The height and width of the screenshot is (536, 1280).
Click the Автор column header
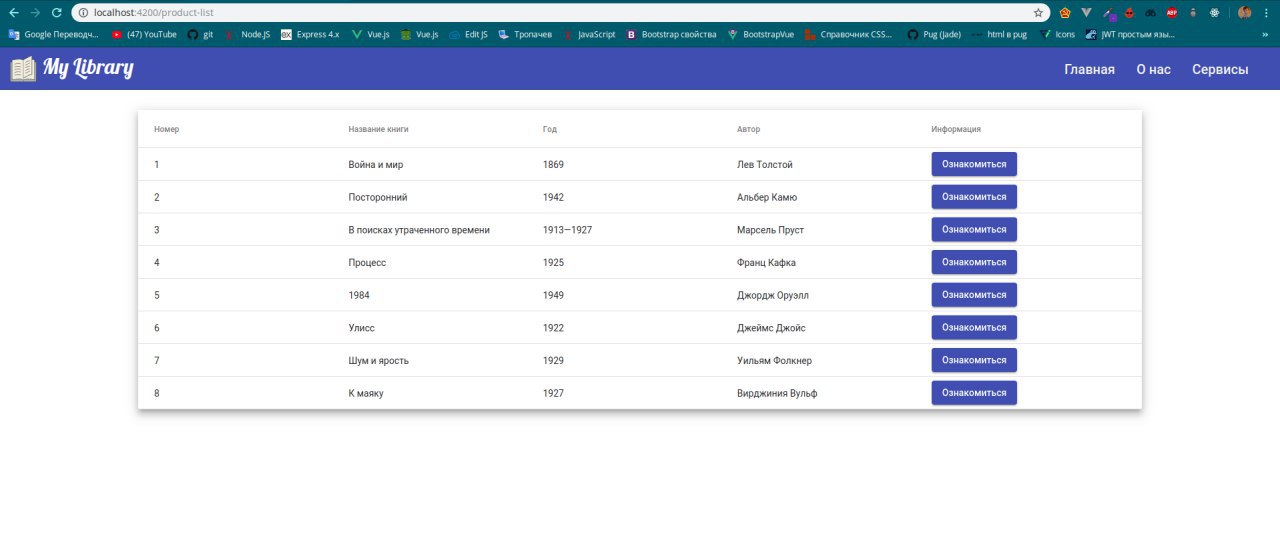click(748, 129)
